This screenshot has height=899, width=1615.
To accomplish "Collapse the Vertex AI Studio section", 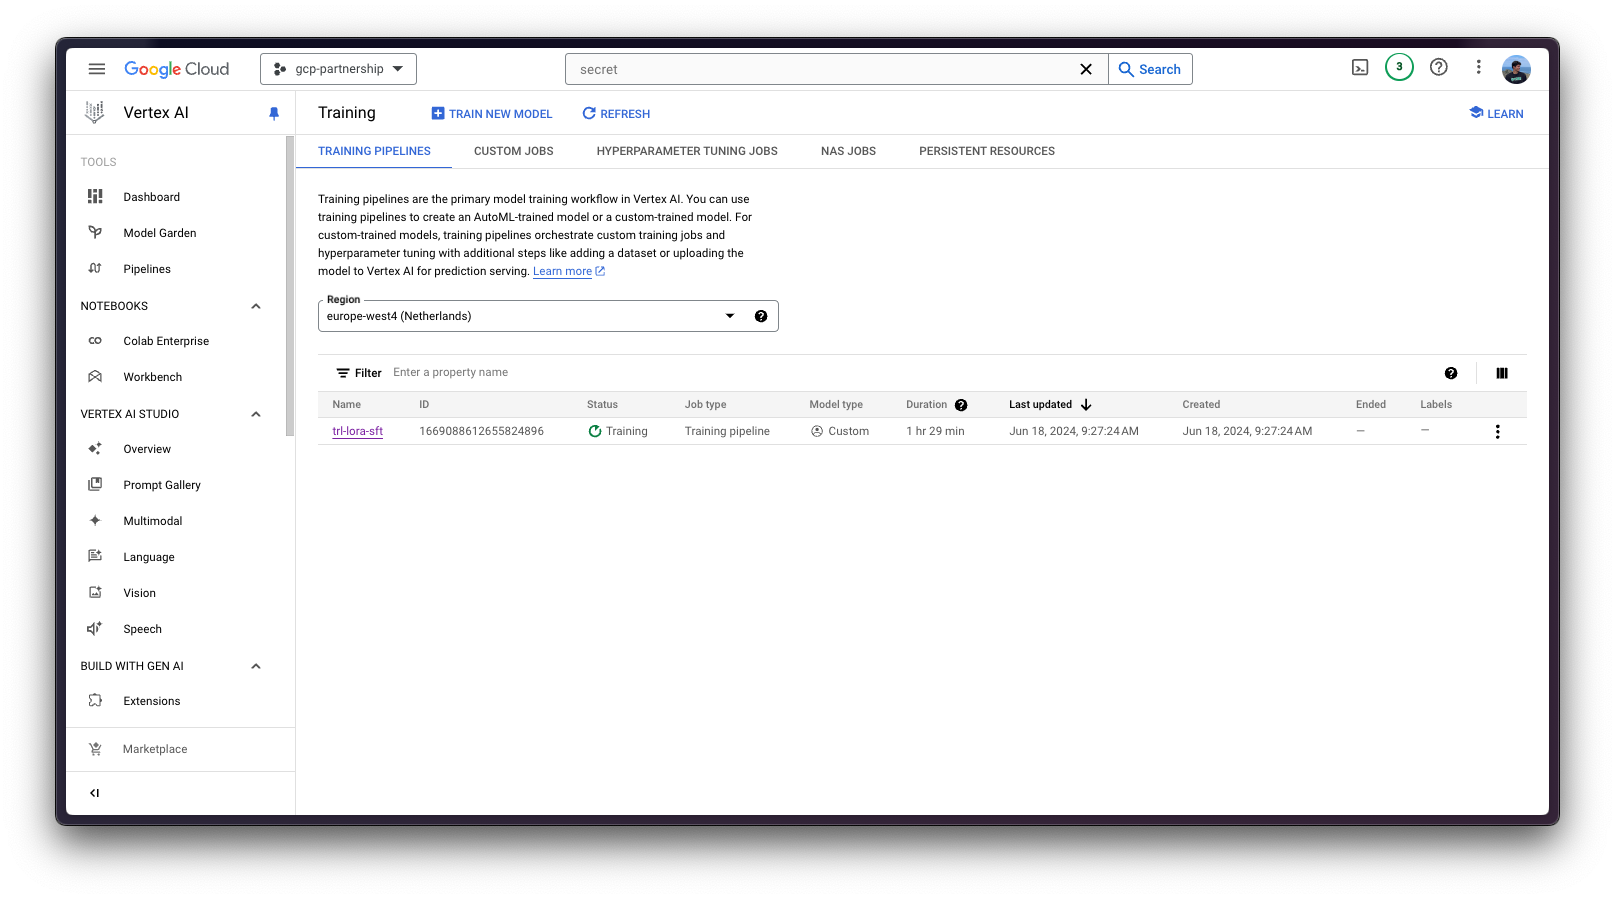I will point(256,414).
